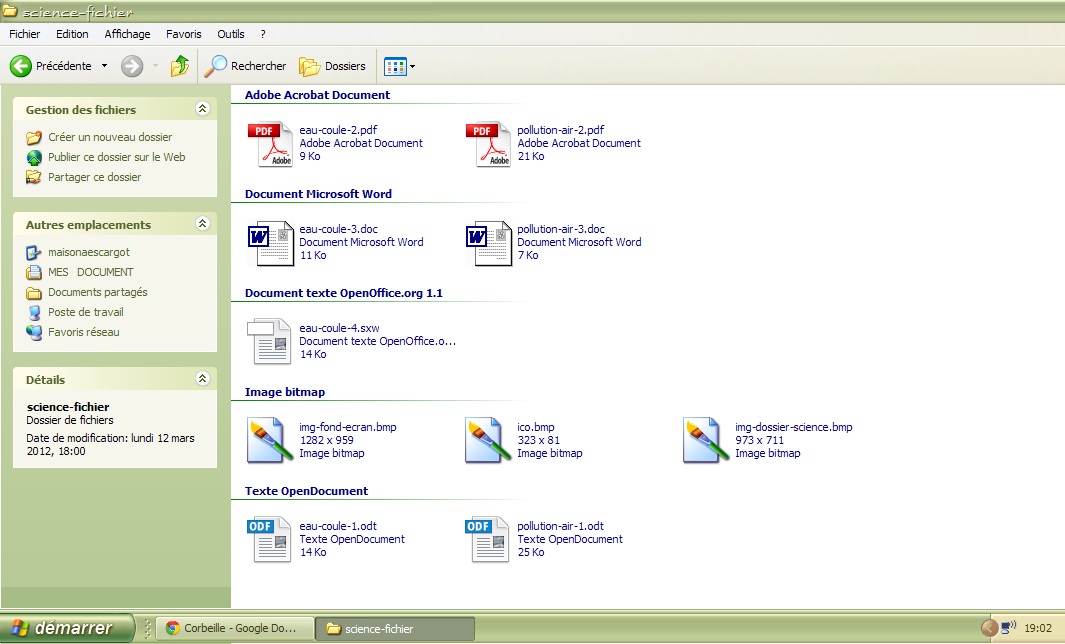This screenshot has height=644, width=1065.
Task: Click Créer un nouveau dossier link
Action: pos(110,137)
